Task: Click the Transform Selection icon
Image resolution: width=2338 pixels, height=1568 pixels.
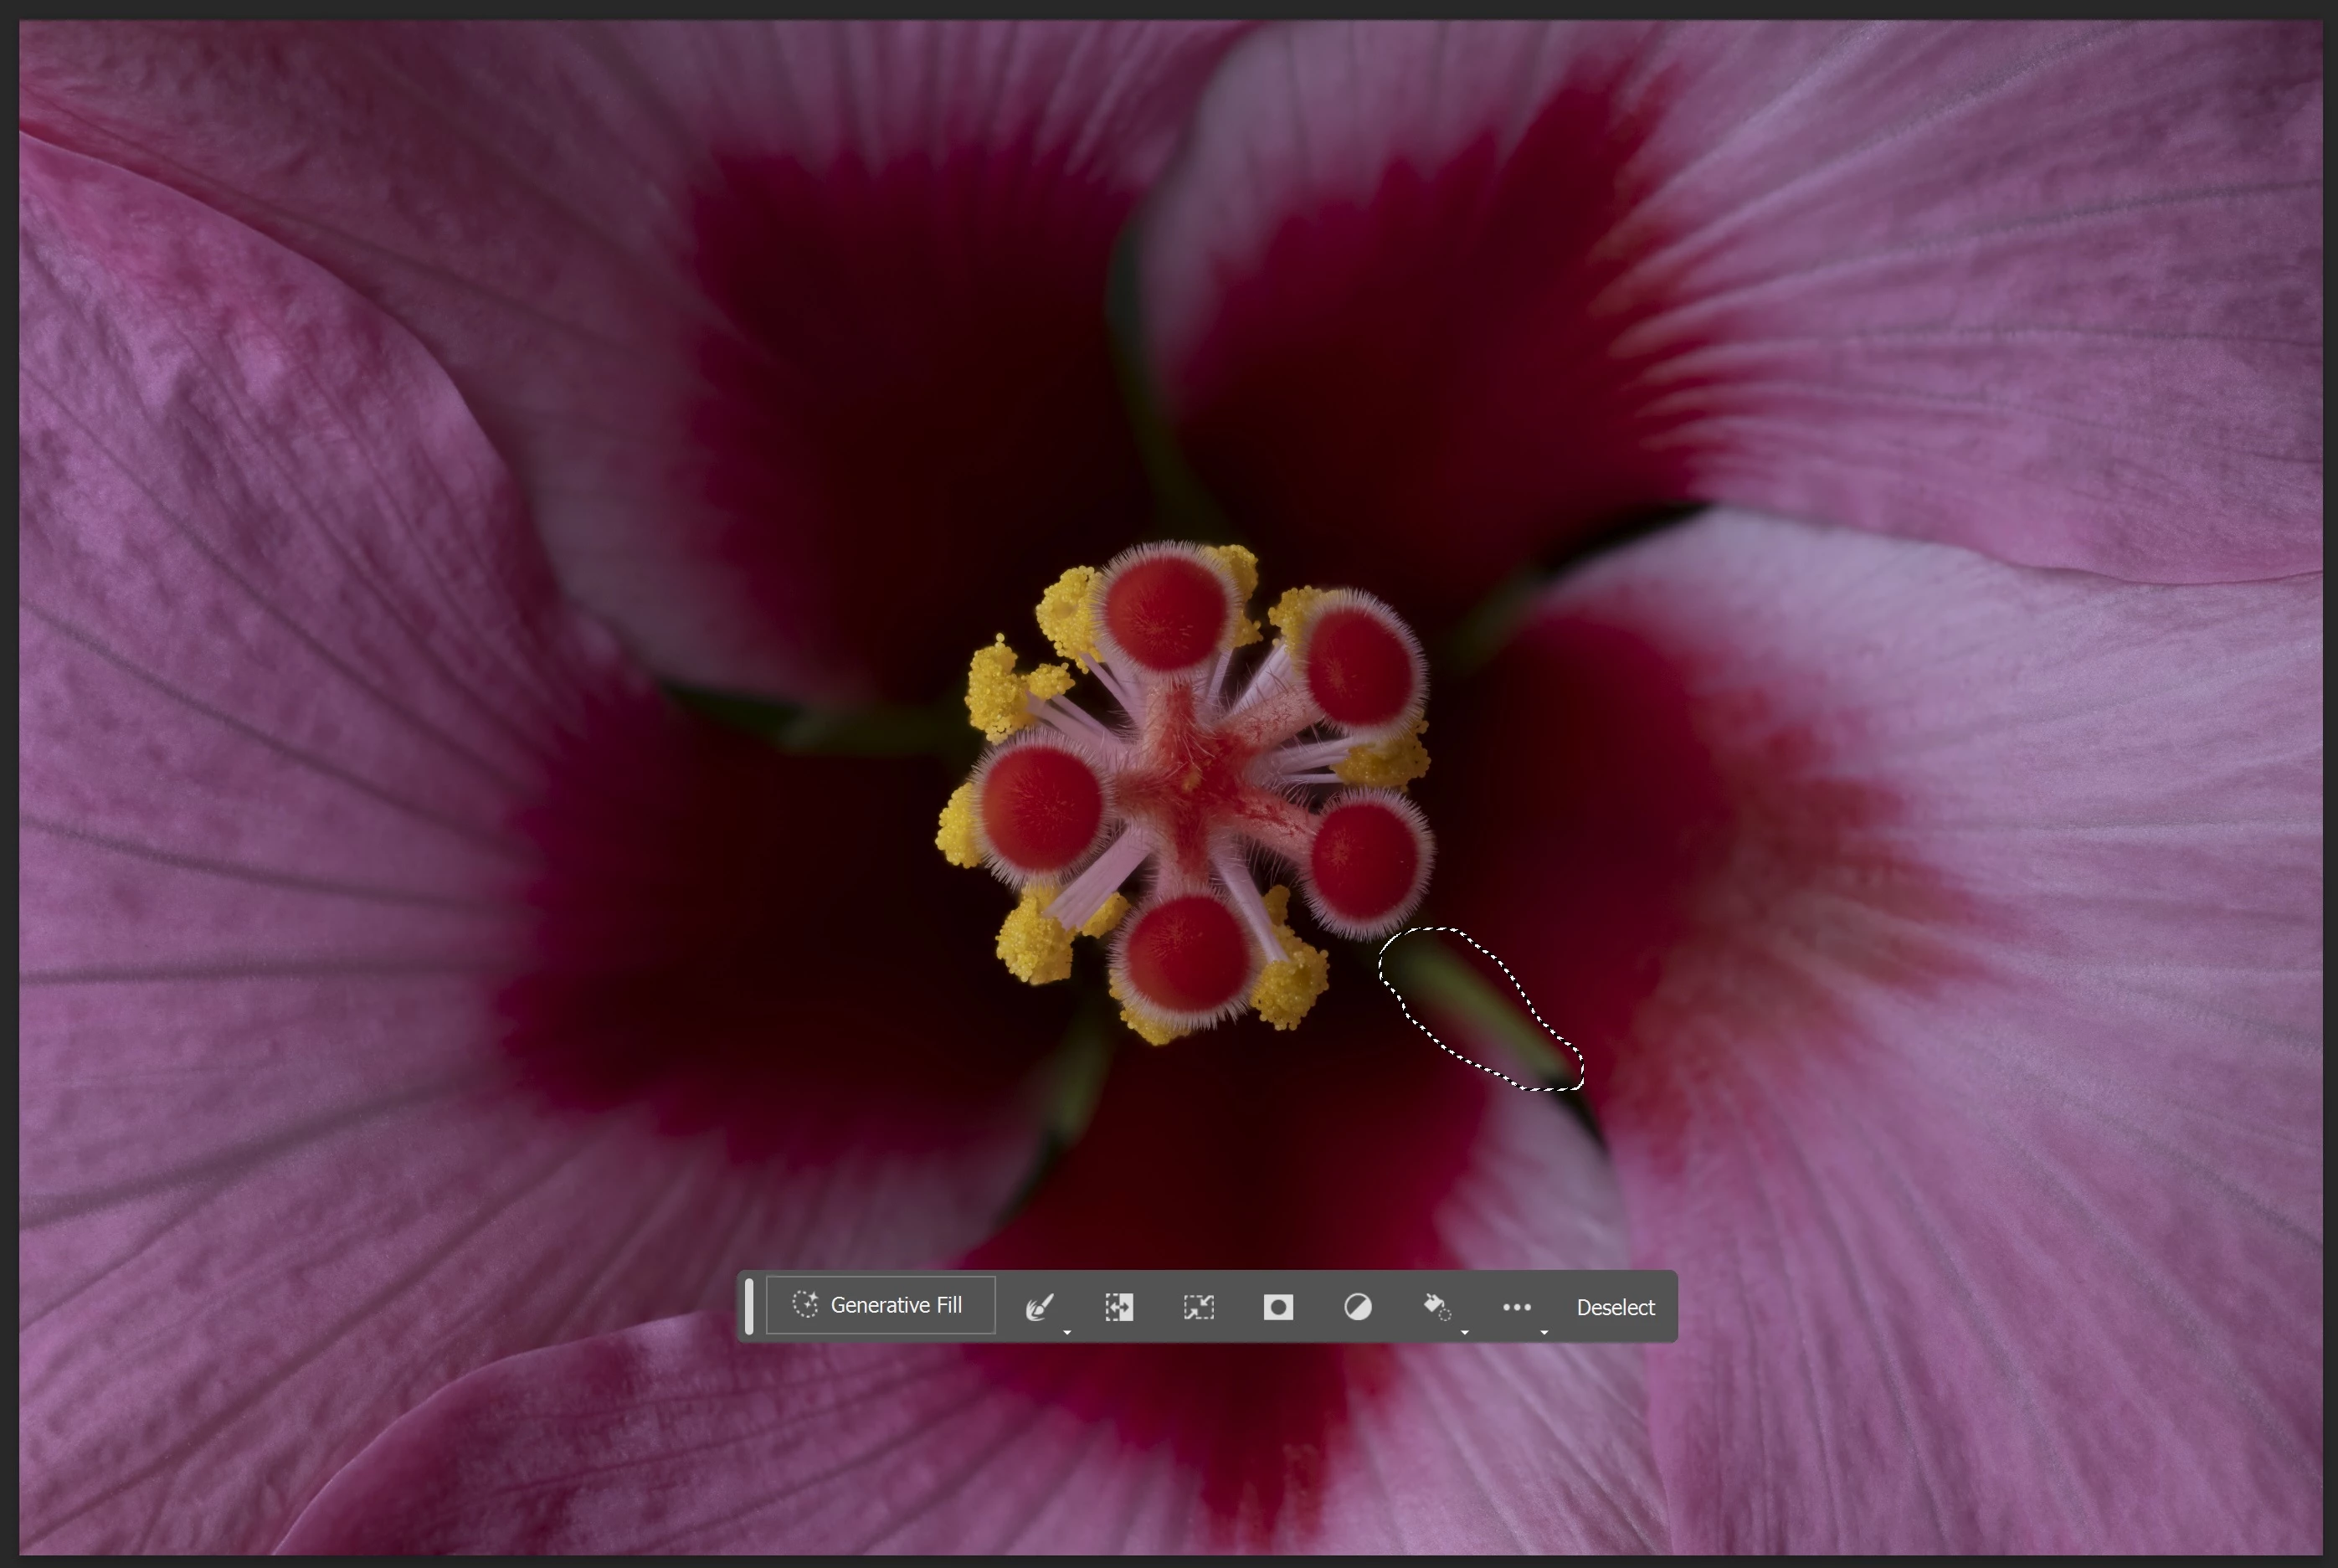Action: click(1198, 1307)
